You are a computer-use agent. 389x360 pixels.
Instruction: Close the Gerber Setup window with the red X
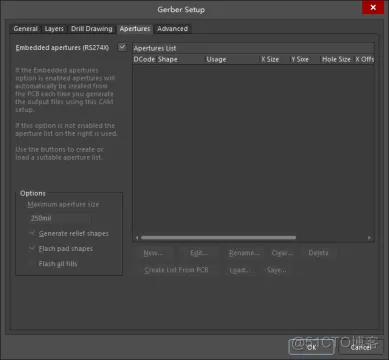(x=373, y=7)
